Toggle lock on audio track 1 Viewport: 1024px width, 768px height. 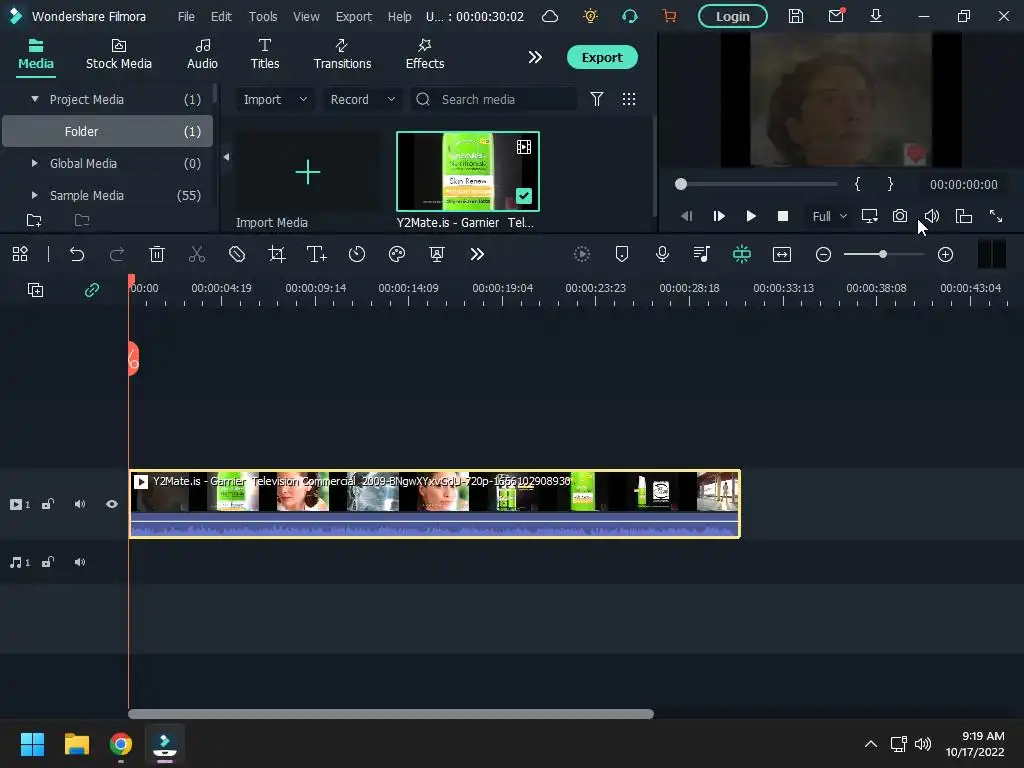[48, 562]
